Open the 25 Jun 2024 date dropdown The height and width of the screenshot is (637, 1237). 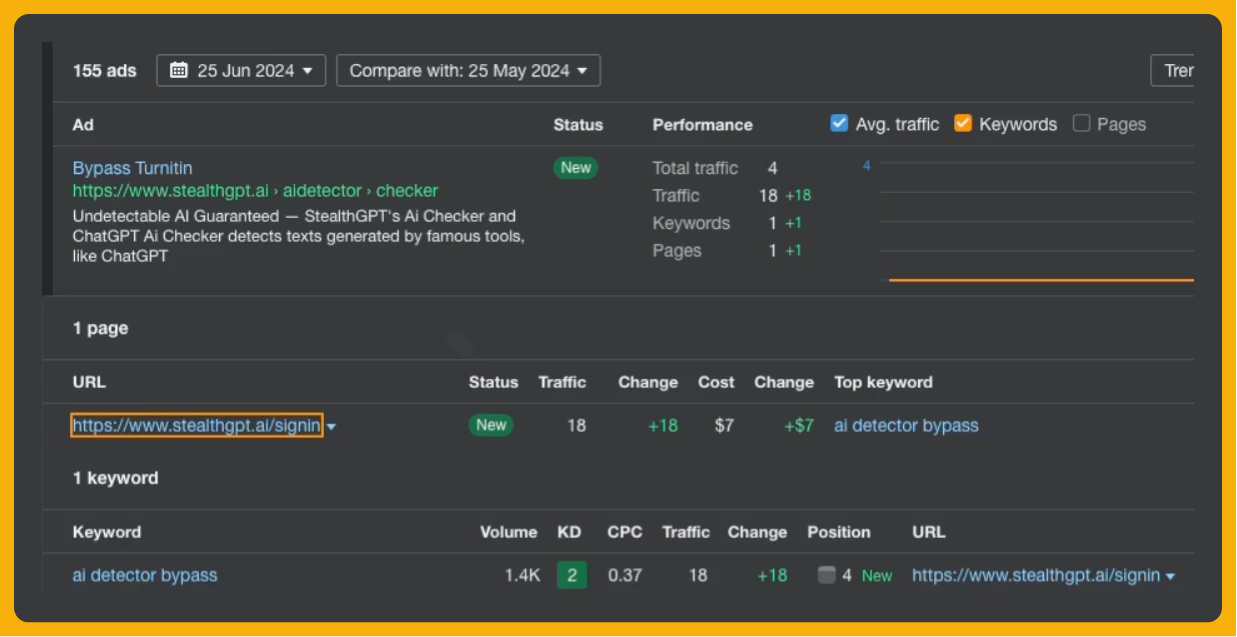[x=241, y=71]
